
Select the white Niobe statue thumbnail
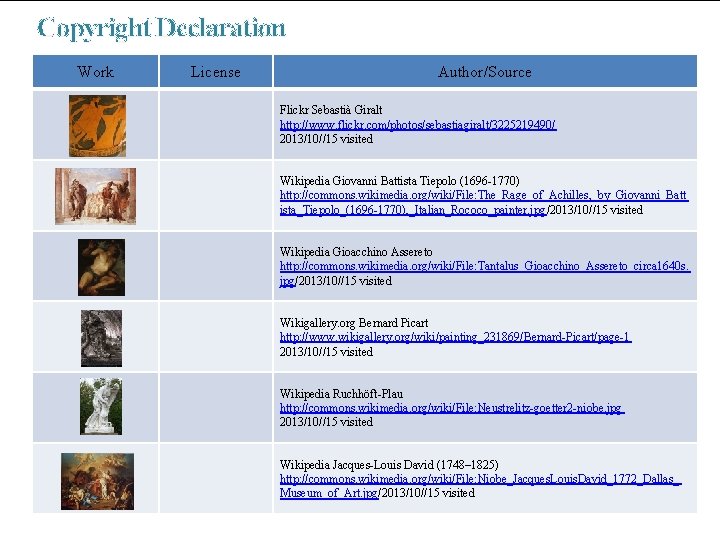[101, 406]
